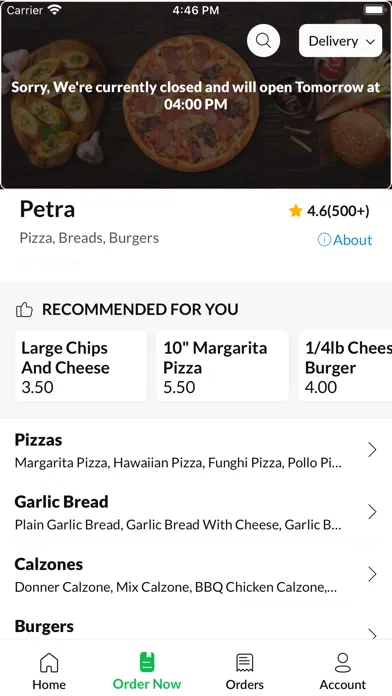Expand the Calzones category chevron

pyautogui.click(x=372, y=574)
